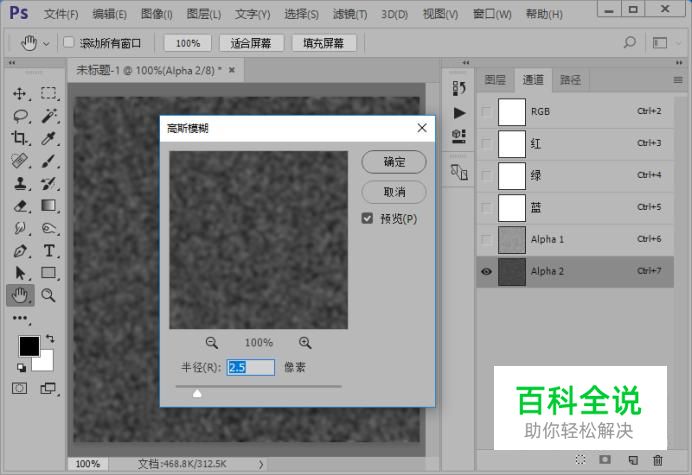This screenshot has width=692, height=475.
Task: Open the Actions panel play icon
Action: point(459,113)
